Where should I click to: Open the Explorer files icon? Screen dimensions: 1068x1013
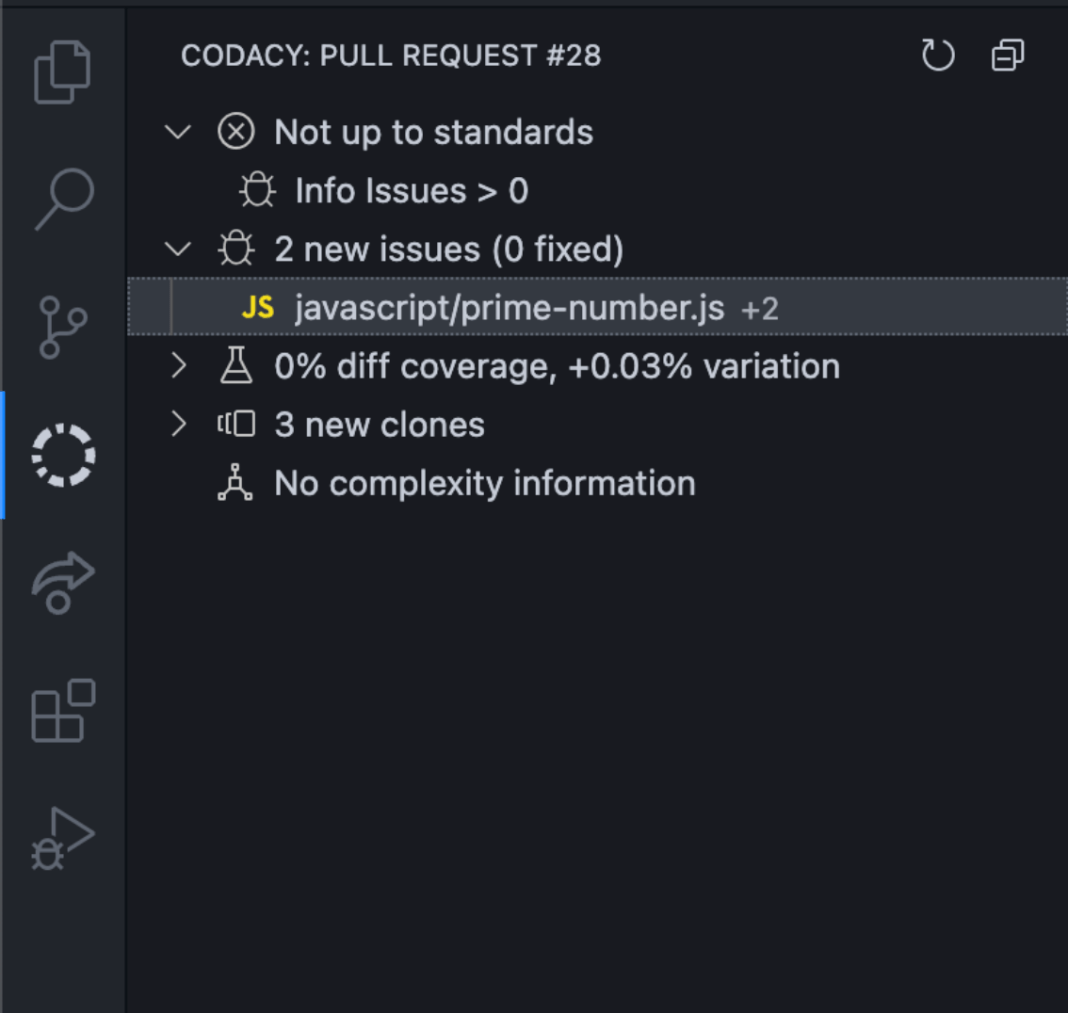click(x=63, y=72)
